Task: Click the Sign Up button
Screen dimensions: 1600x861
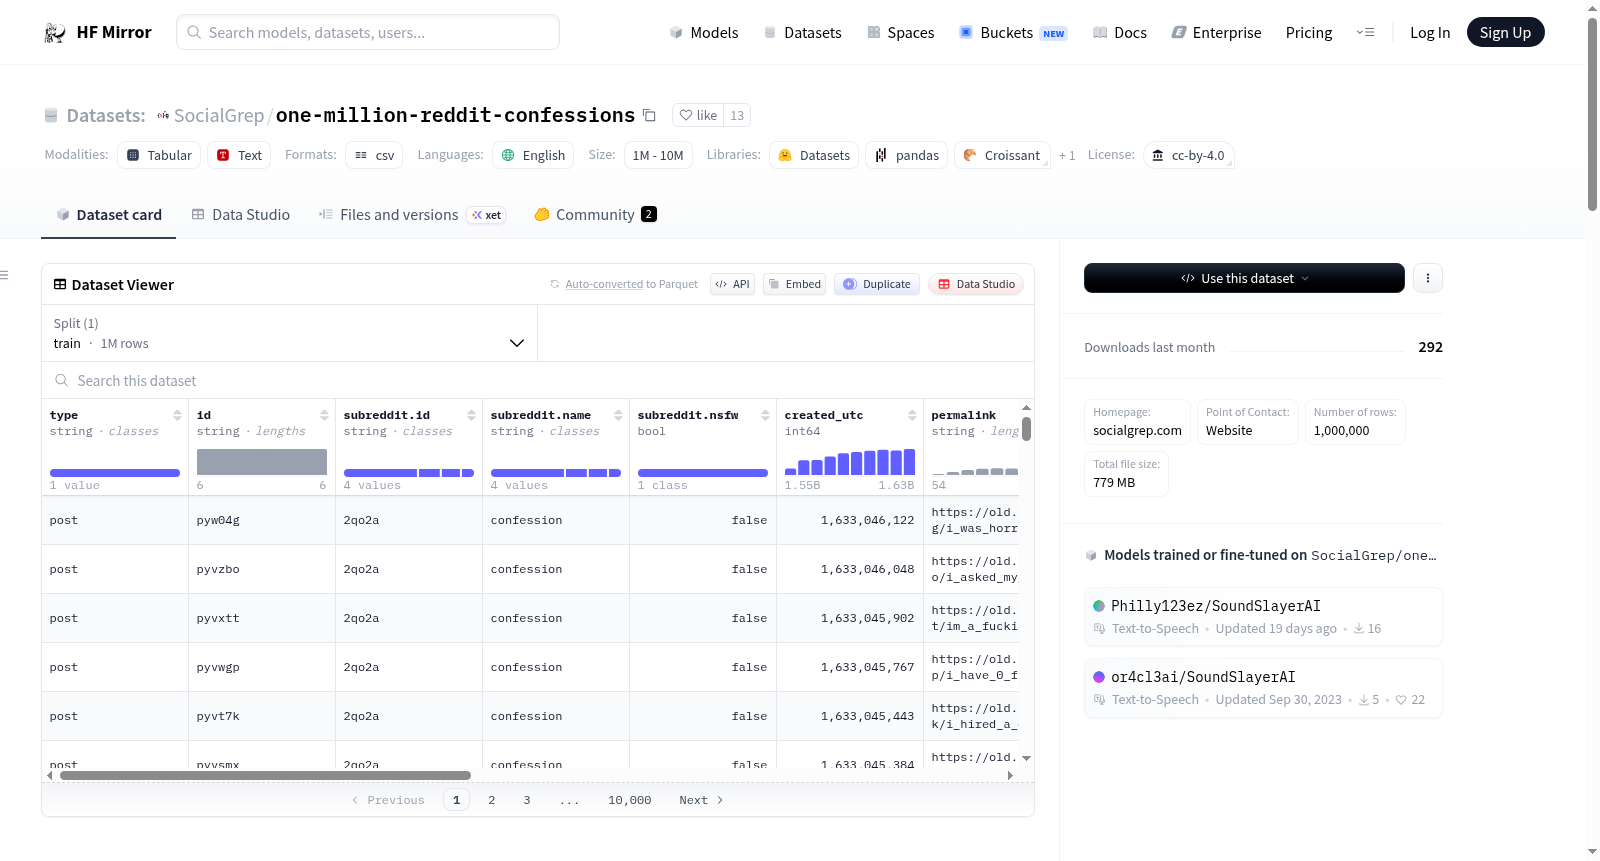Action: 1505,33
